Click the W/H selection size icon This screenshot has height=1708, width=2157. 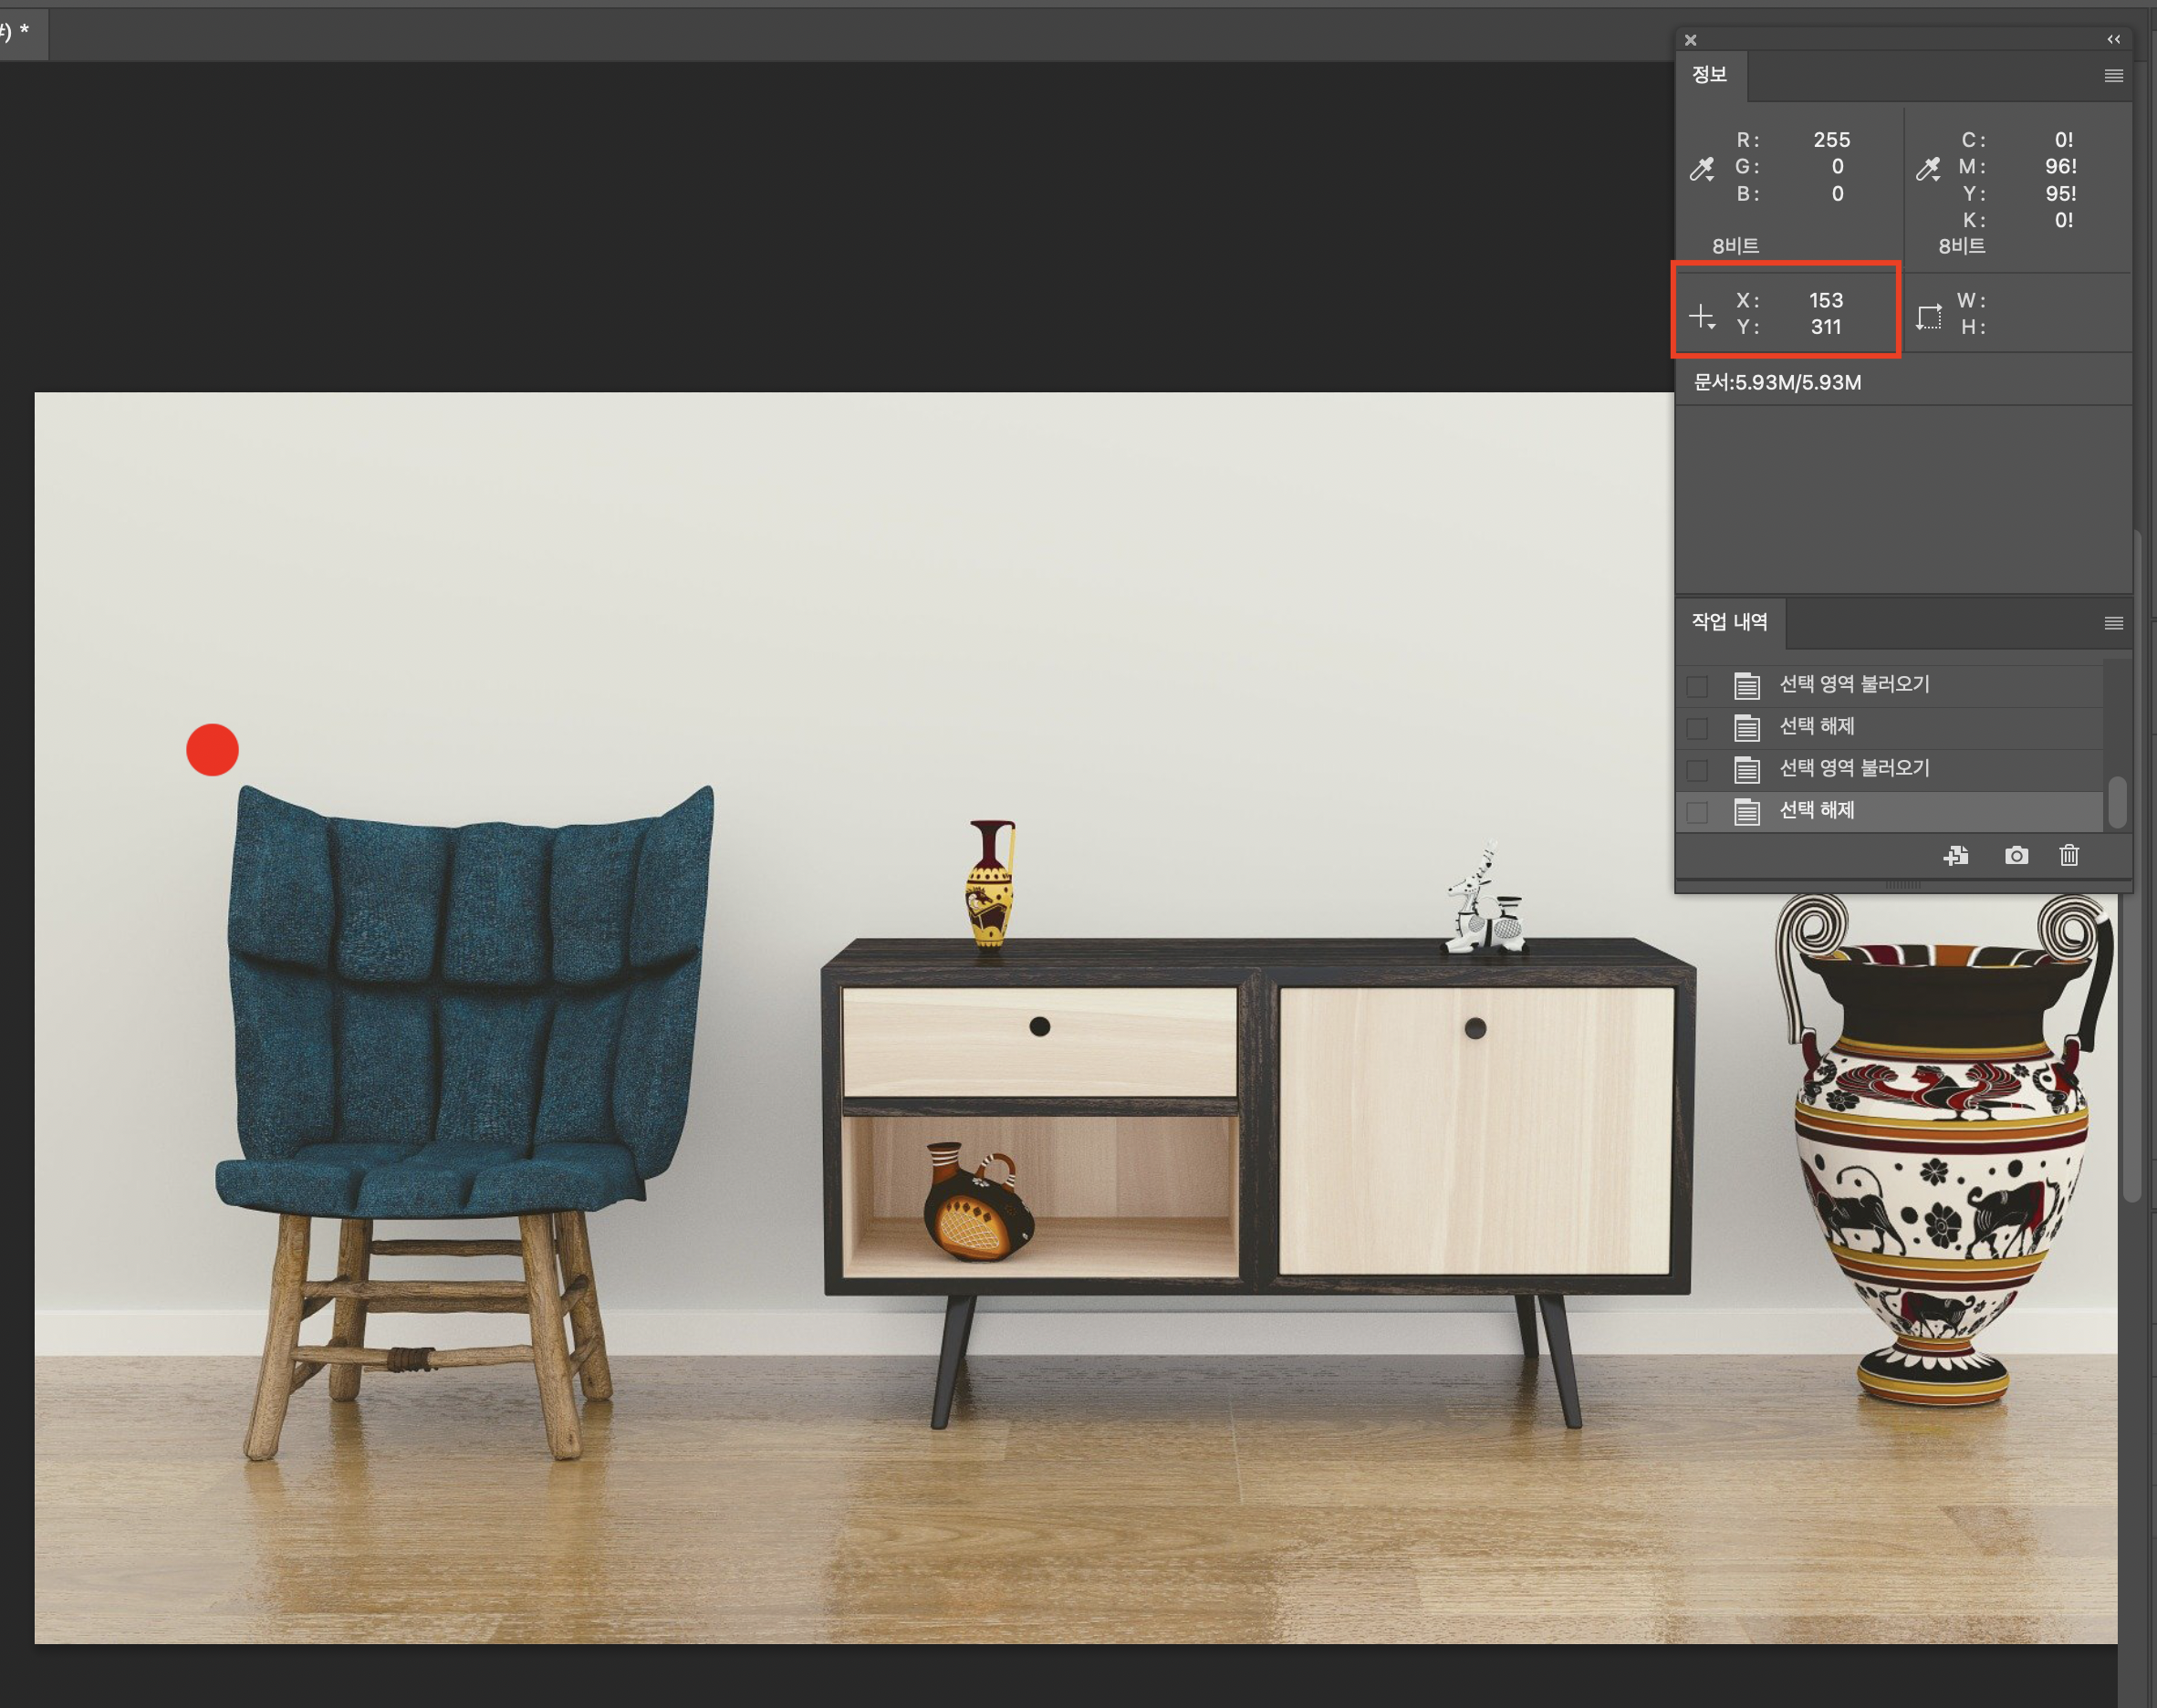click(x=1929, y=317)
